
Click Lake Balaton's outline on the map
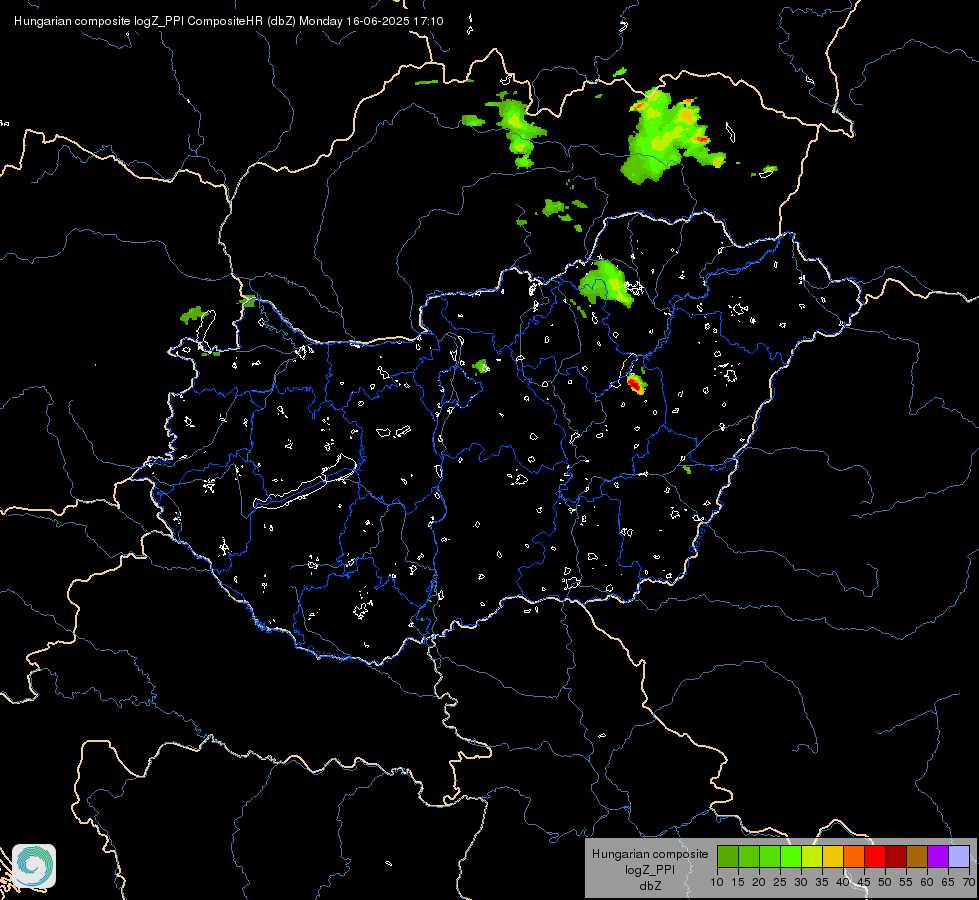[306, 483]
